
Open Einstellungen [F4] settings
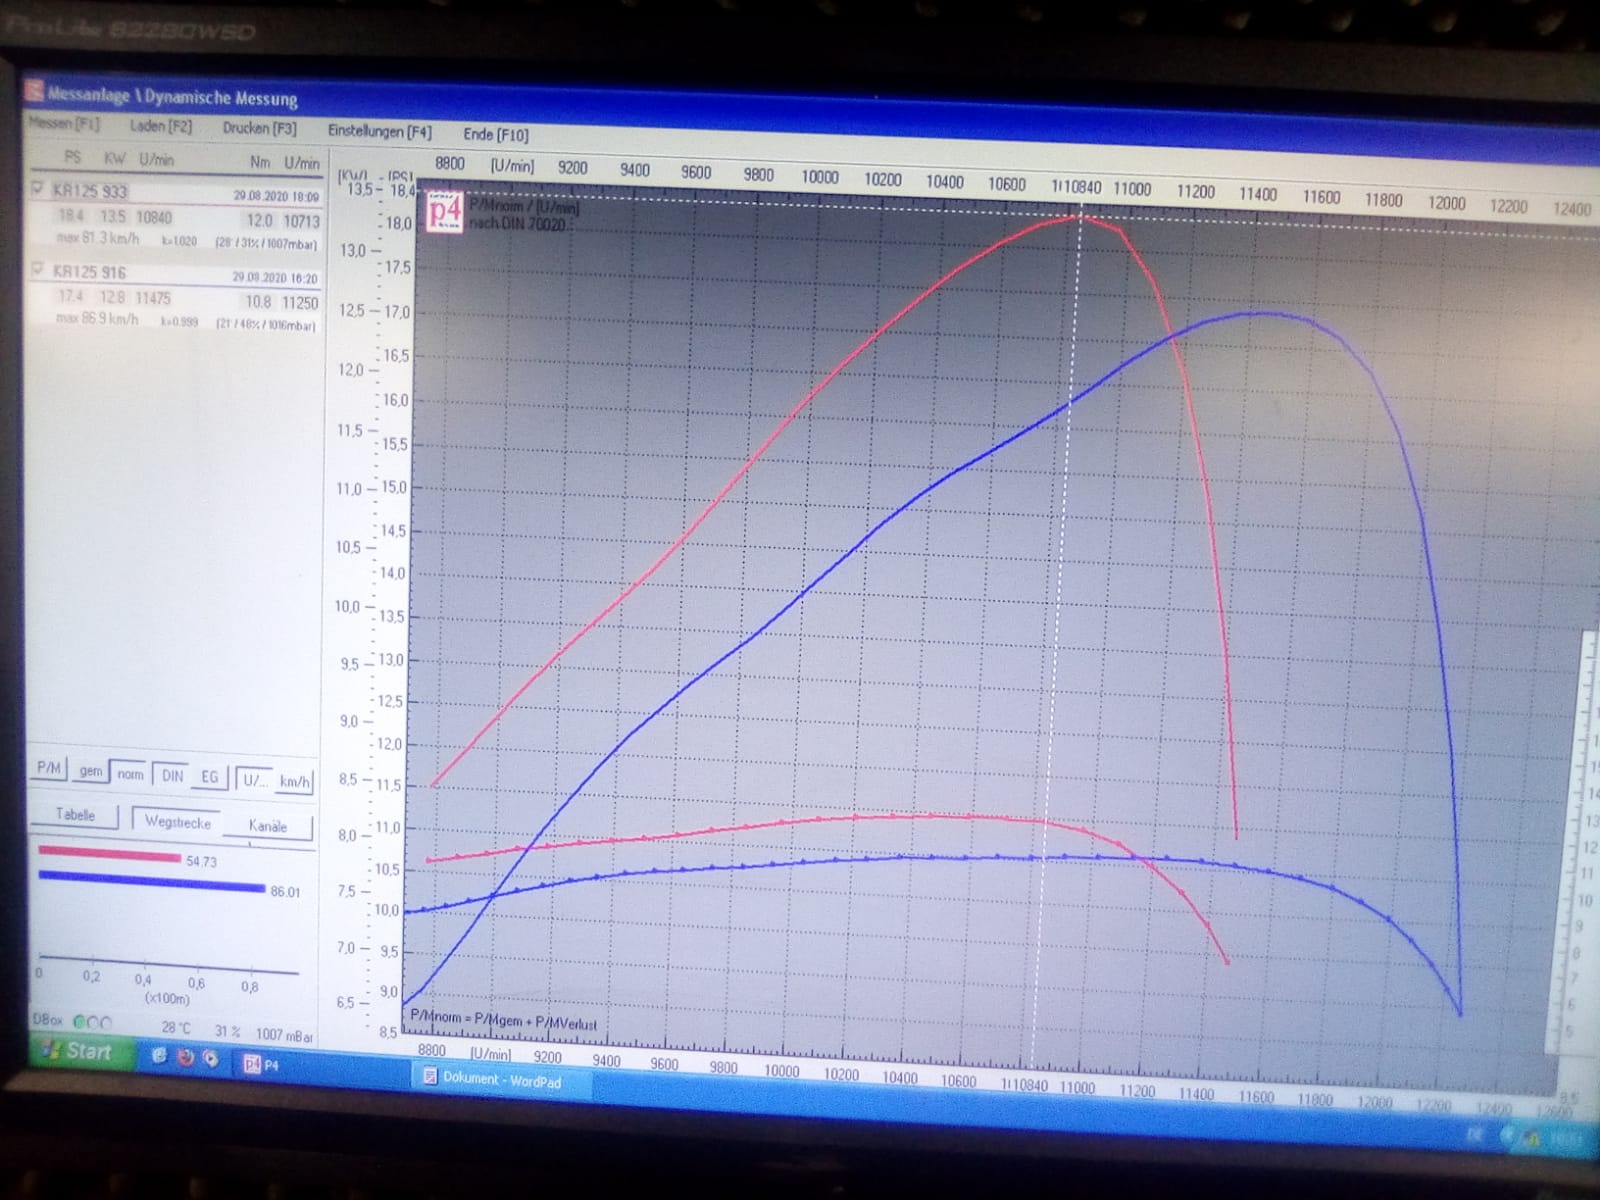[x=379, y=131]
